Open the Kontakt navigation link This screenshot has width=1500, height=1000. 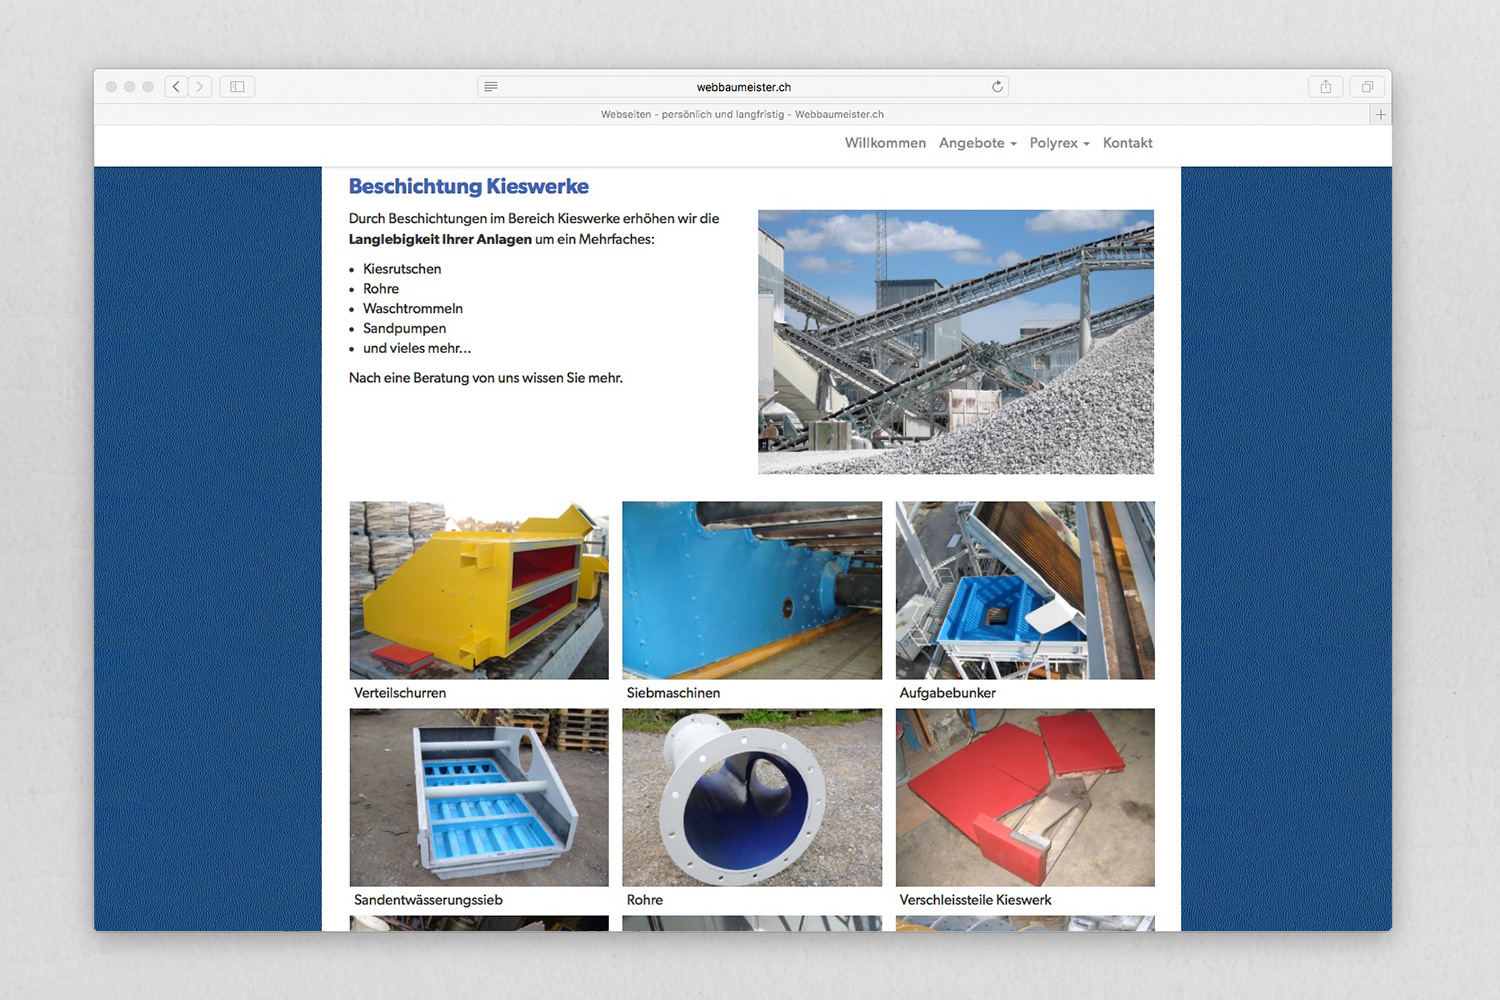coord(1127,143)
